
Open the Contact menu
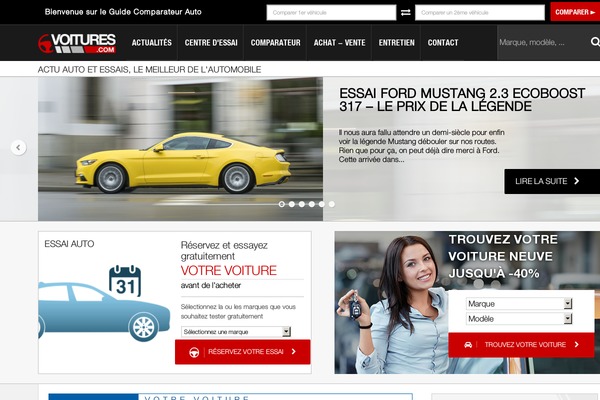point(443,42)
